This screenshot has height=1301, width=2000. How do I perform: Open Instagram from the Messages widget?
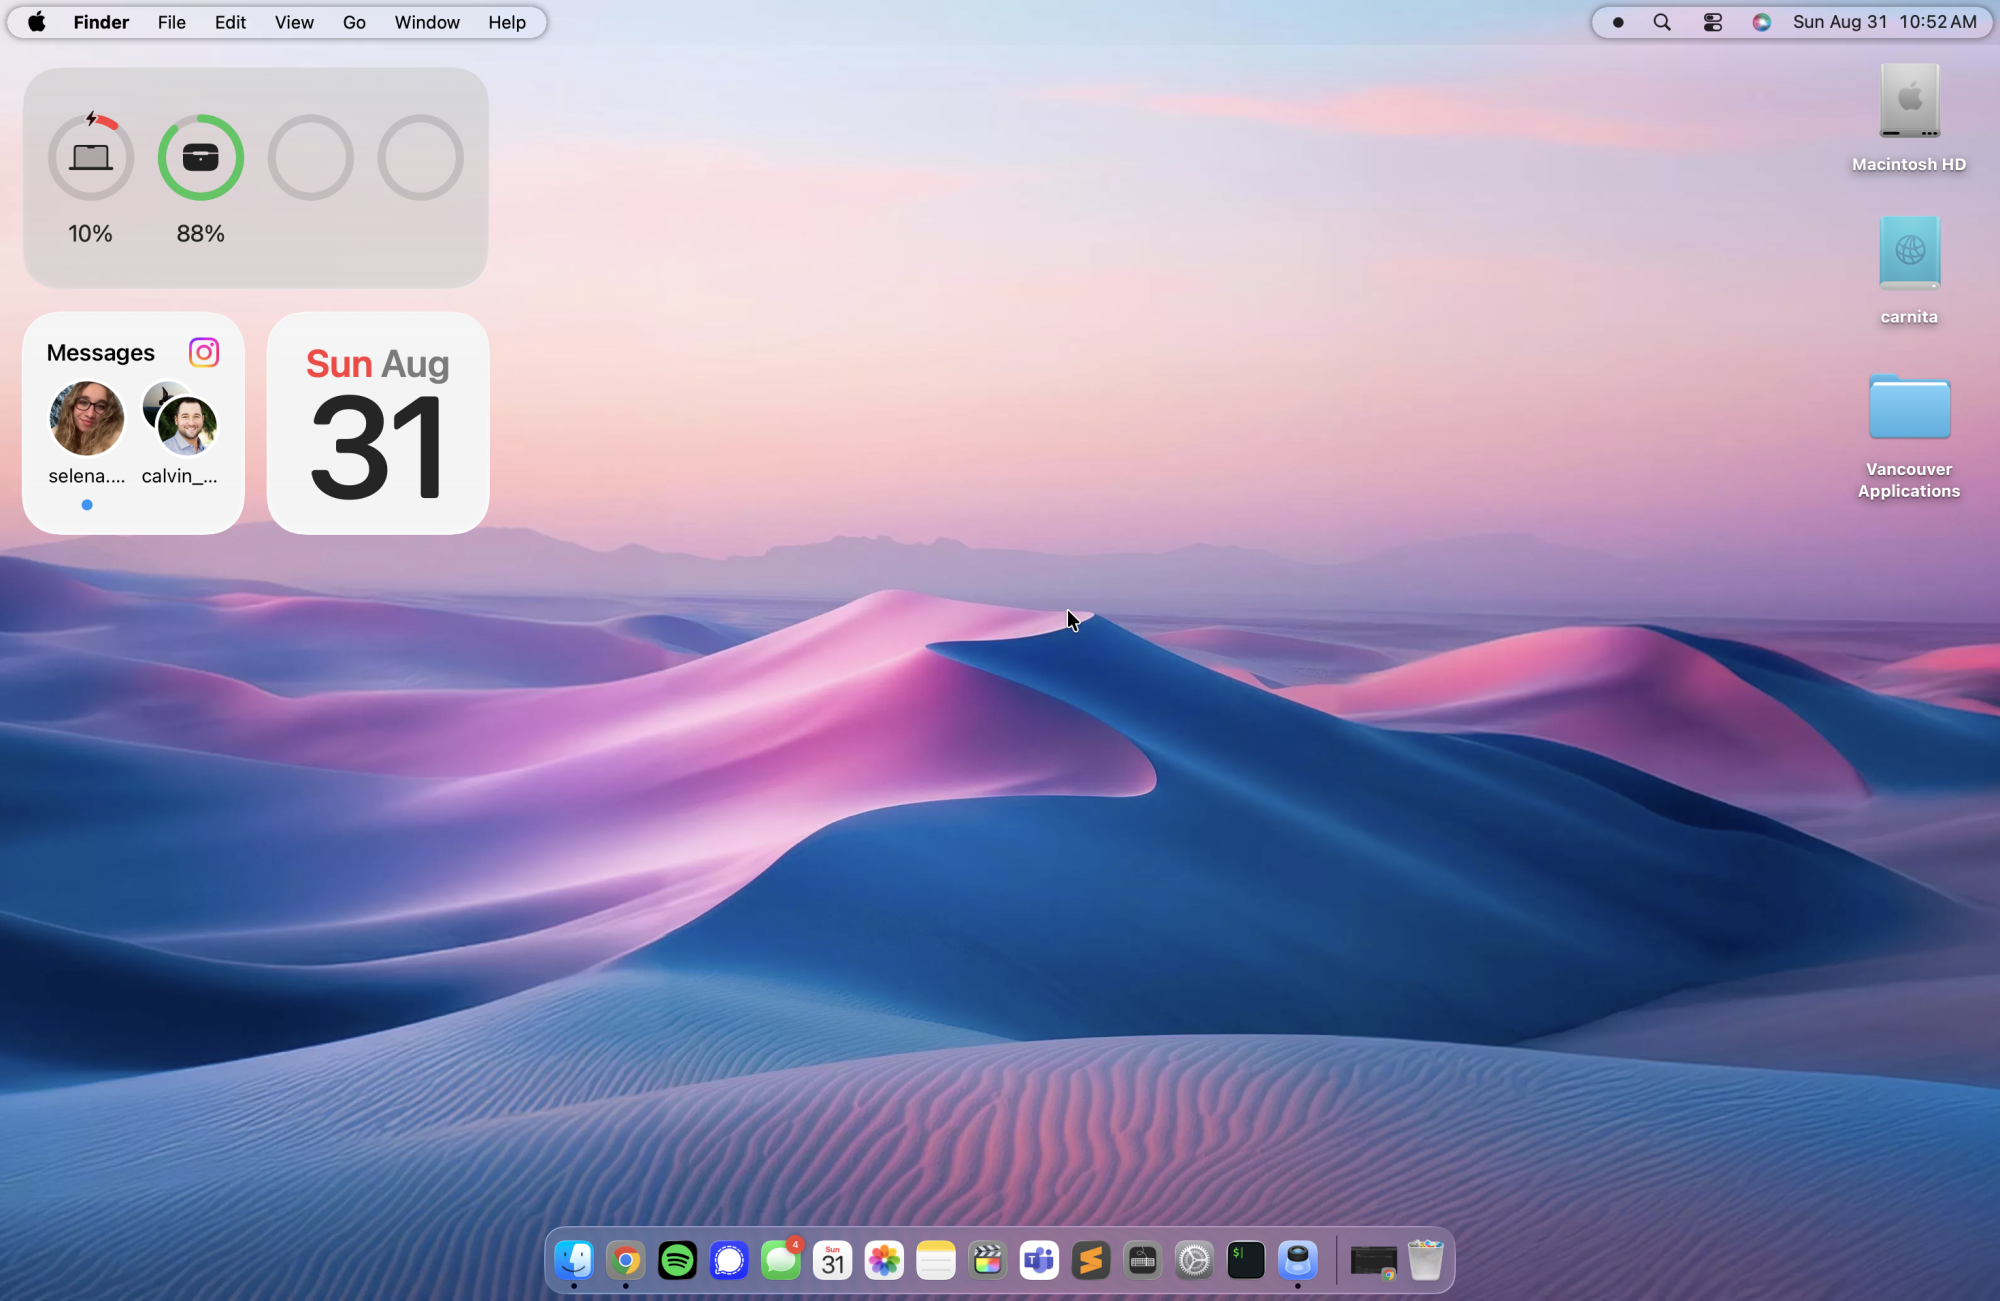point(203,352)
